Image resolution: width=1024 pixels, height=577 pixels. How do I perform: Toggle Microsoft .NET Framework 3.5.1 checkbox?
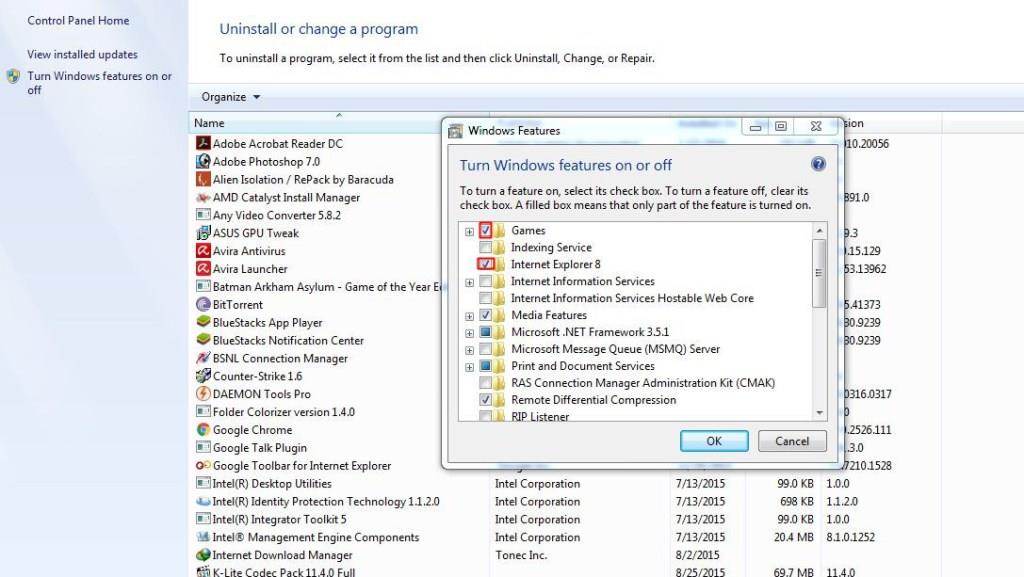485,332
